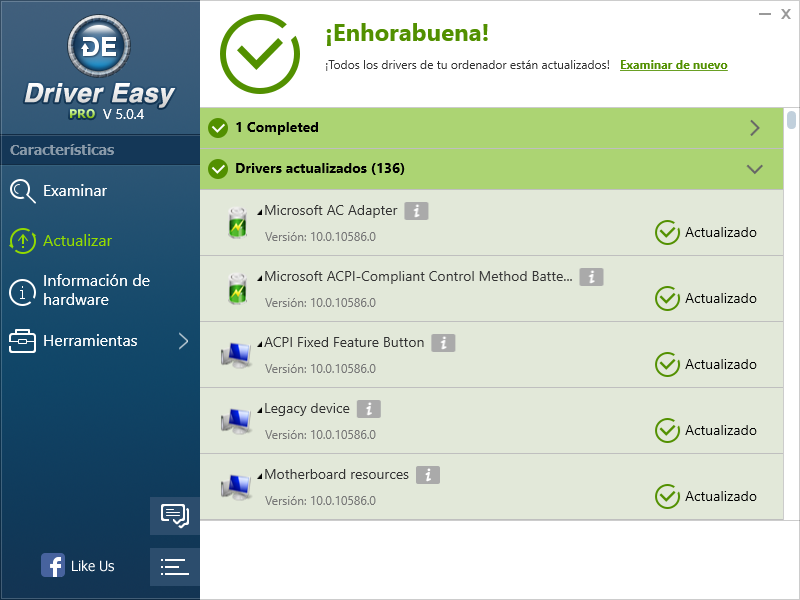Select the ACPI Fixed Feature Button name
This screenshot has height=600, width=800.
pyautogui.click(x=344, y=342)
